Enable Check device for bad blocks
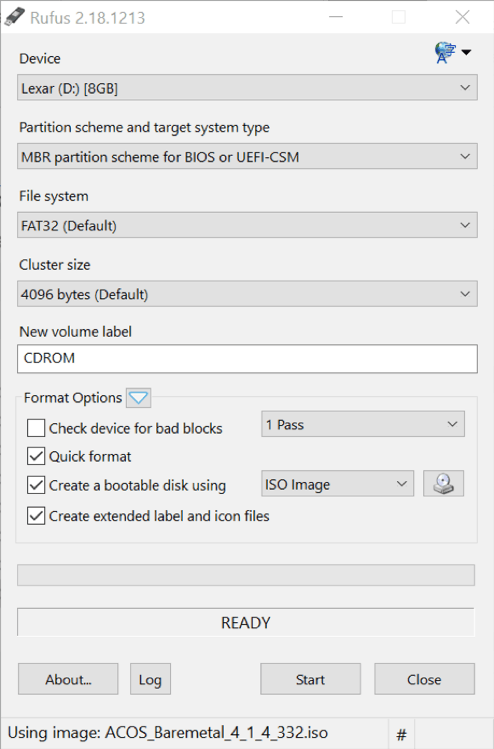The image size is (494, 749). point(36,428)
